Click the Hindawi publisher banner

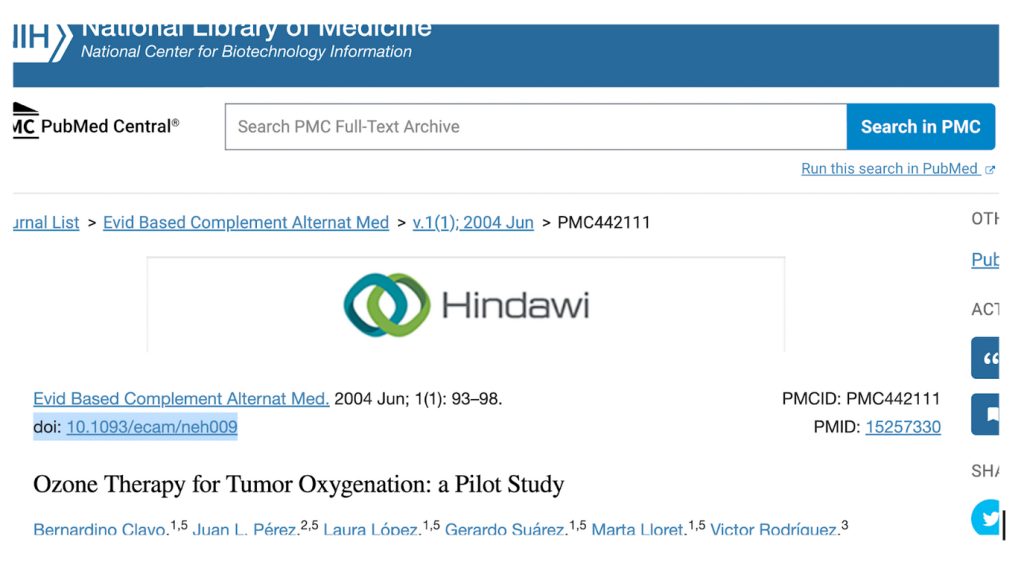466,305
